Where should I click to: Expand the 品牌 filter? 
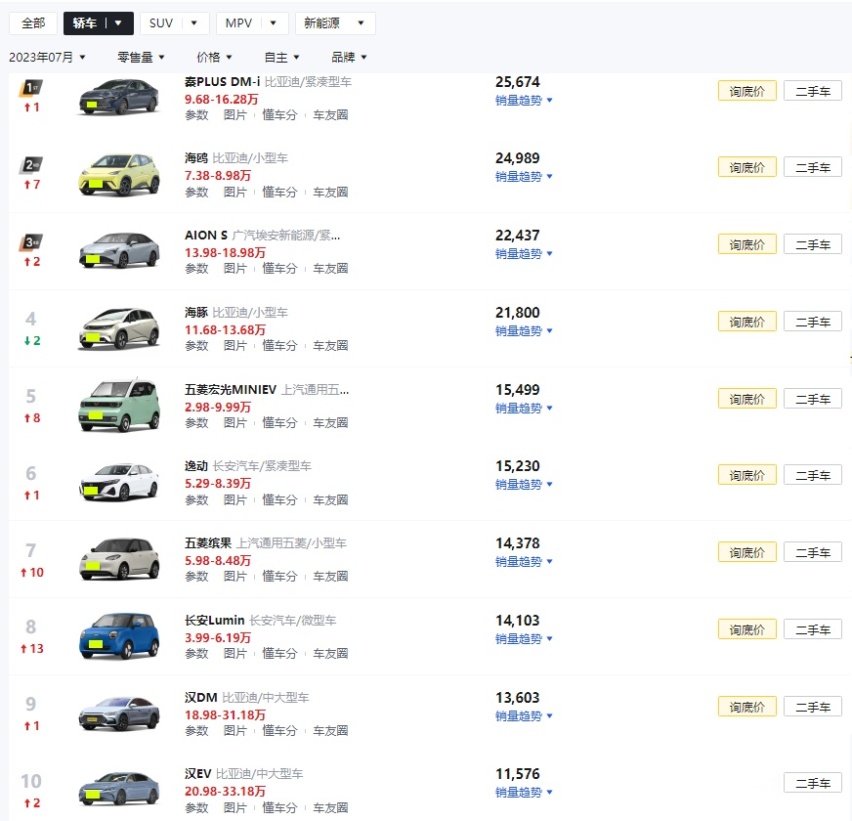349,57
